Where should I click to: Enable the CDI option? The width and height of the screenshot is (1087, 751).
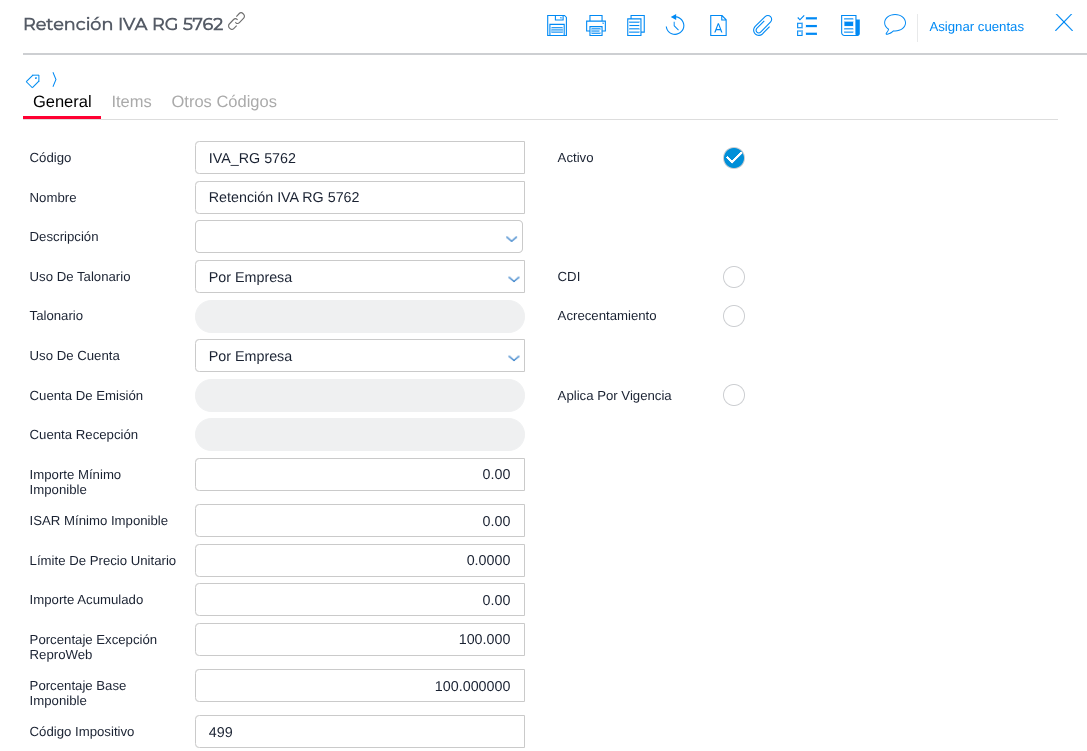(734, 277)
